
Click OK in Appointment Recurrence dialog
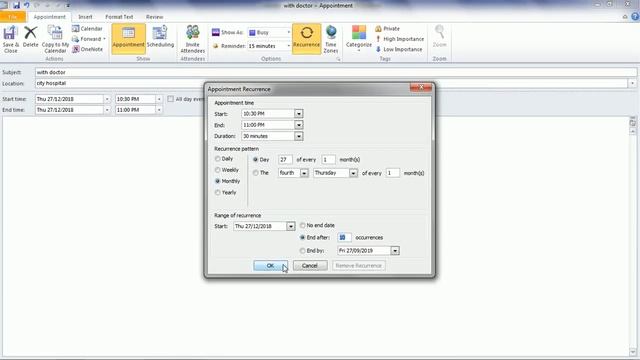(x=270, y=266)
